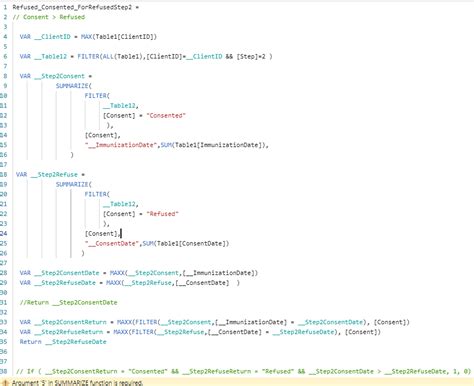This screenshot has width=474, height=386.
Task: Click the "__Step2Consent" variable declaration on line 8
Action: pyautogui.click(x=59, y=76)
